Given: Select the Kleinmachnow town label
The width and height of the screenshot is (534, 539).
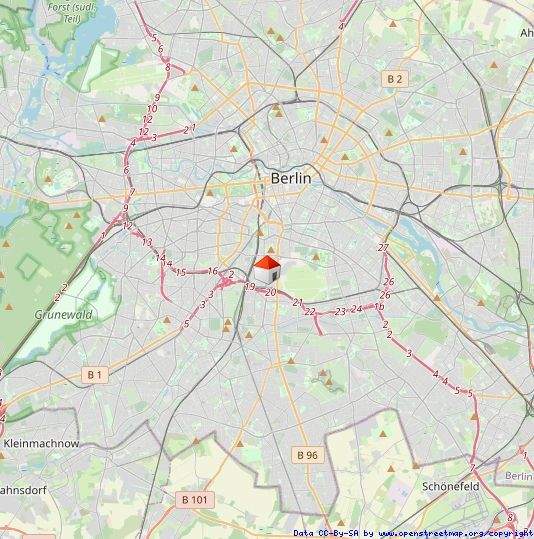Looking at the screenshot, I should pyautogui.click(x=41, y=443).
